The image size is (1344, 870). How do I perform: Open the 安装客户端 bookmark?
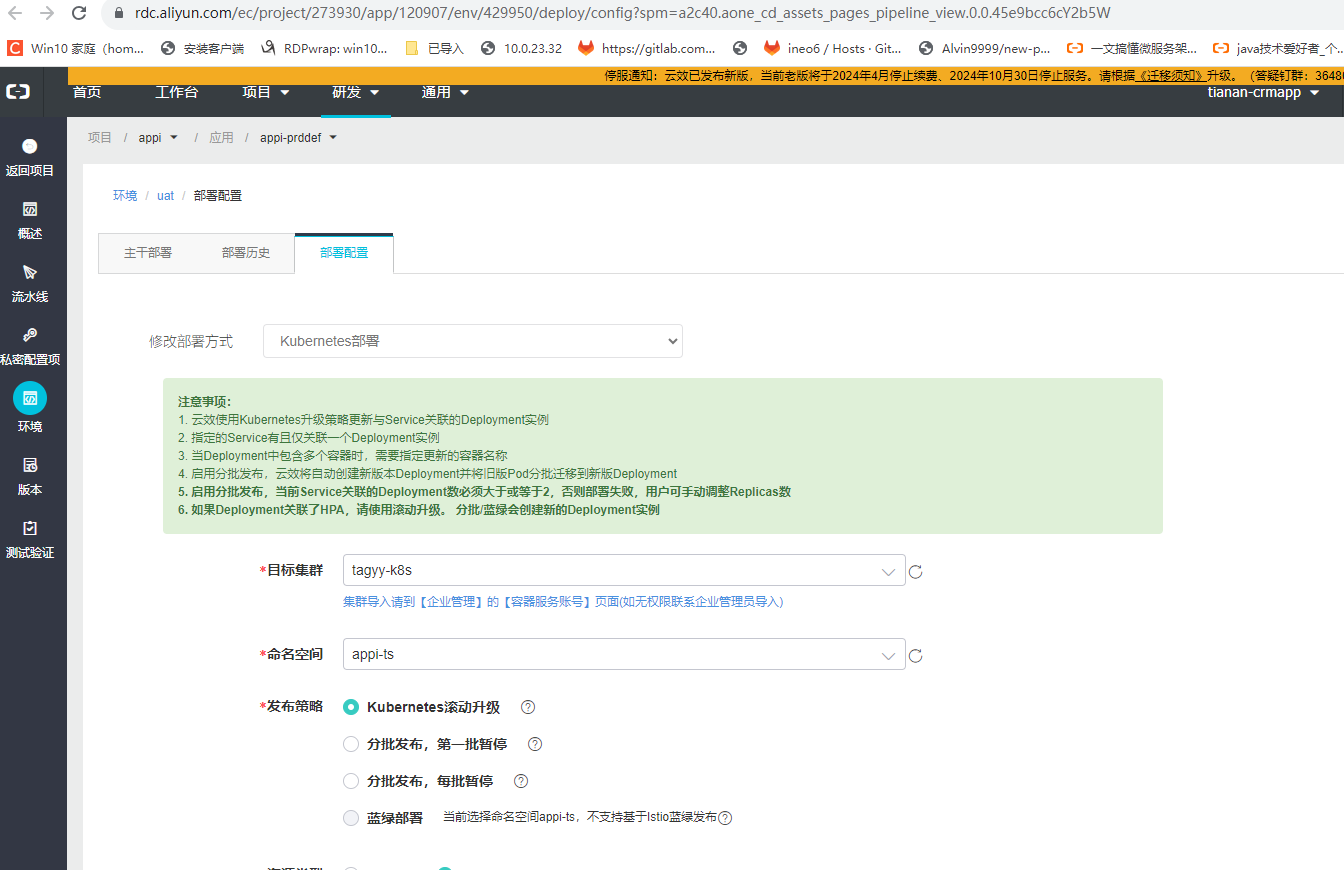(x=202, y=48)
